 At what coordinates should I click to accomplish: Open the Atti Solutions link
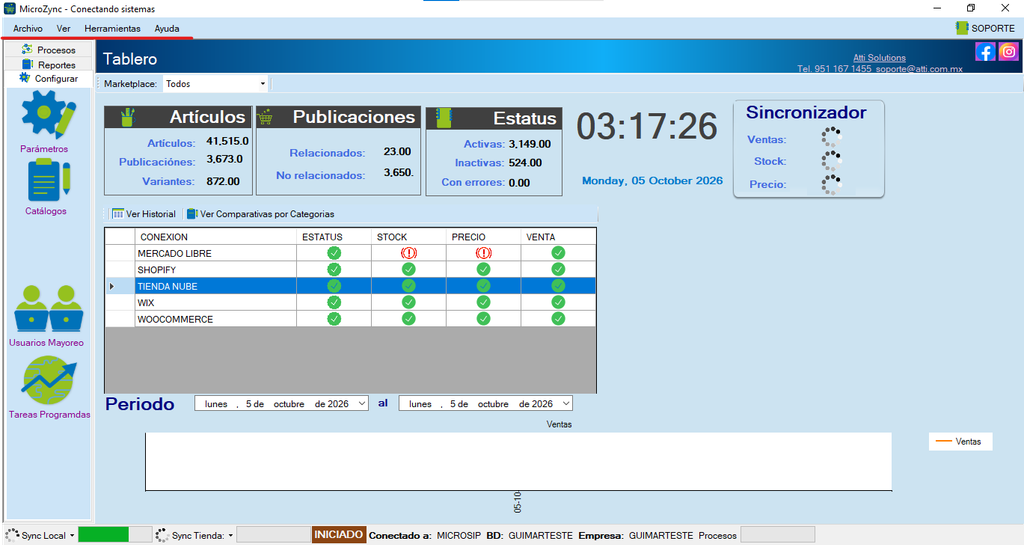click(879, 57)
